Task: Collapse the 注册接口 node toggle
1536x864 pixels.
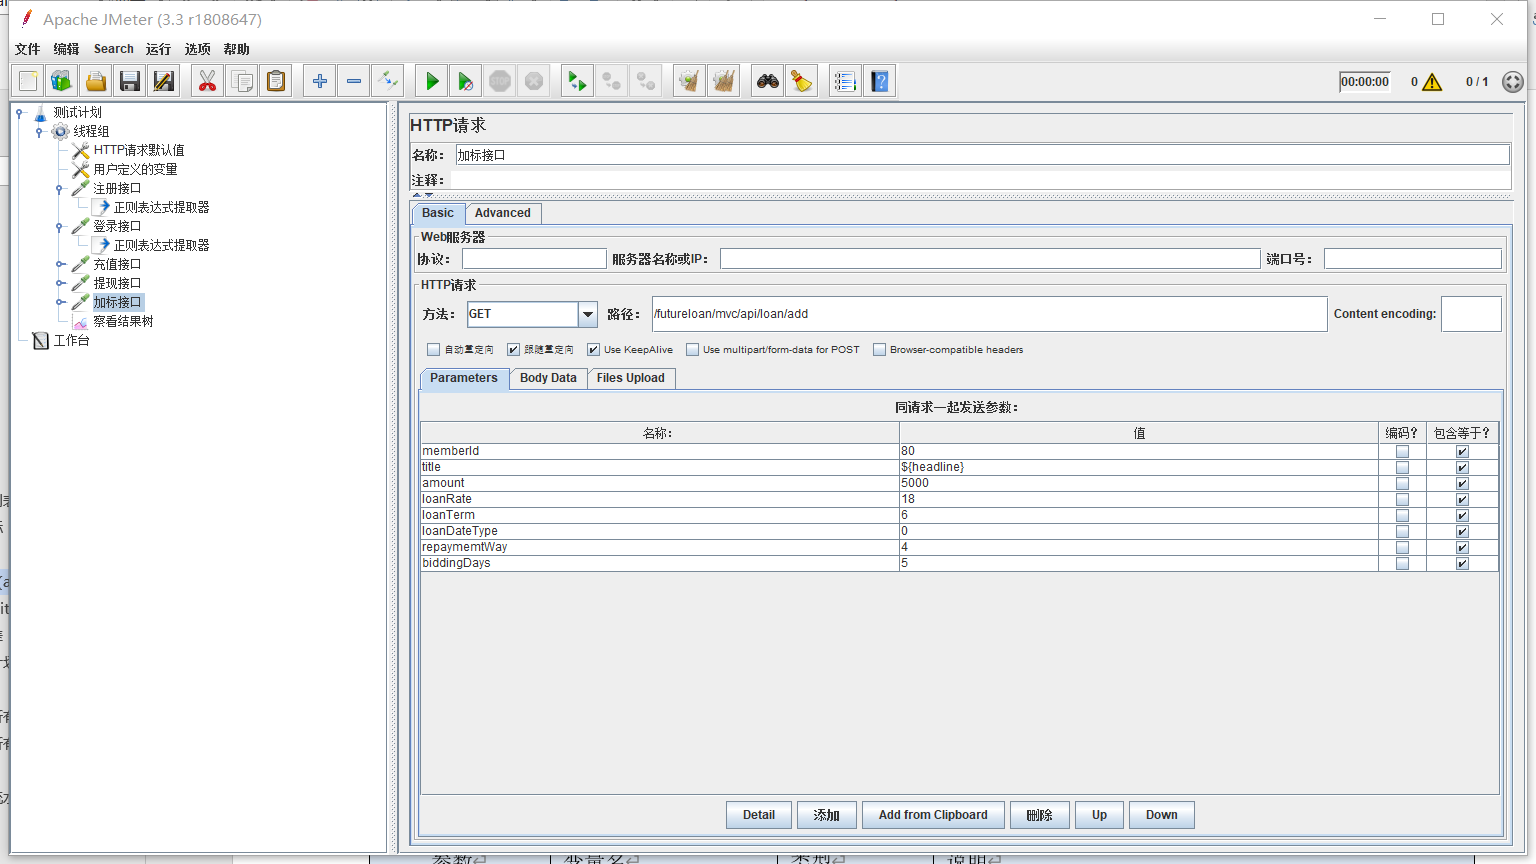Action: coord(60,189)
